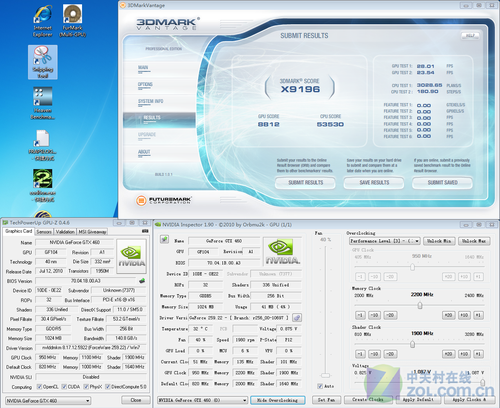The width and height of the screenshot is (500, 408).
Task: Open Inspector GPU selection dropdown
Action: 202,400
